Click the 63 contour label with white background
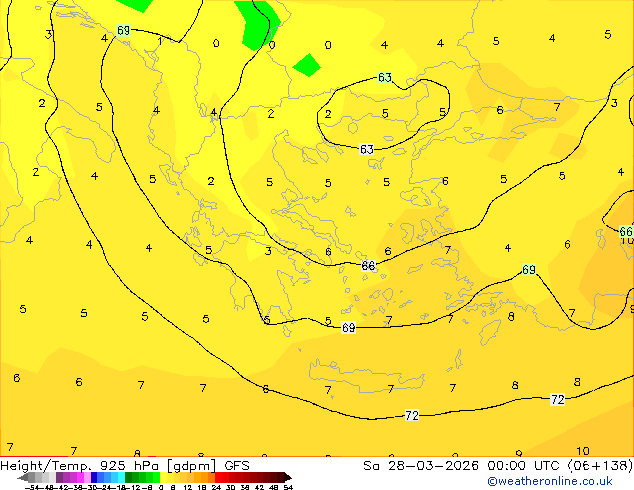This screenshot has width=634, height=490. coord(367,149)
